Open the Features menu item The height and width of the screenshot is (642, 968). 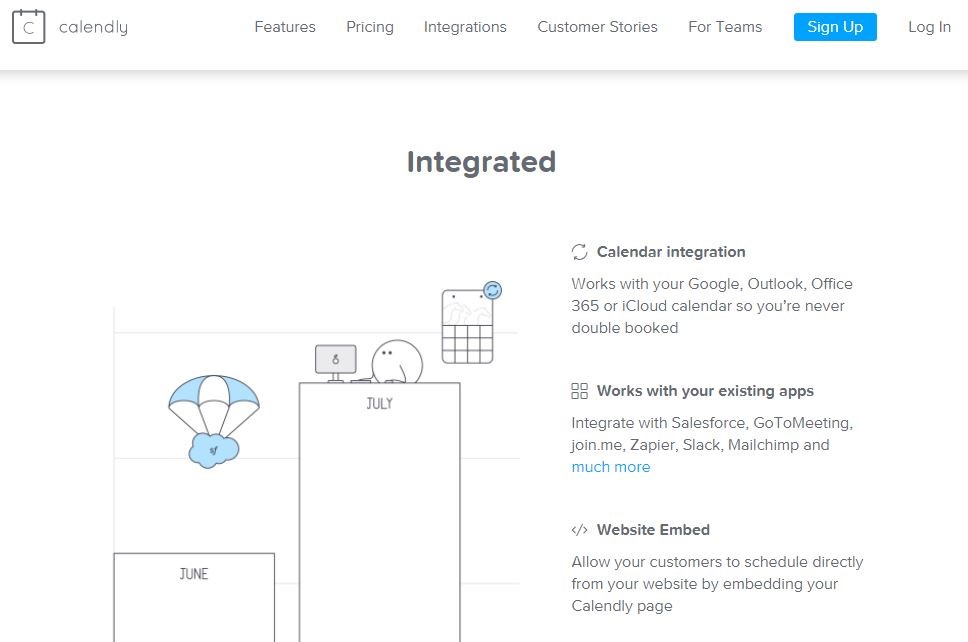(285, 27)
